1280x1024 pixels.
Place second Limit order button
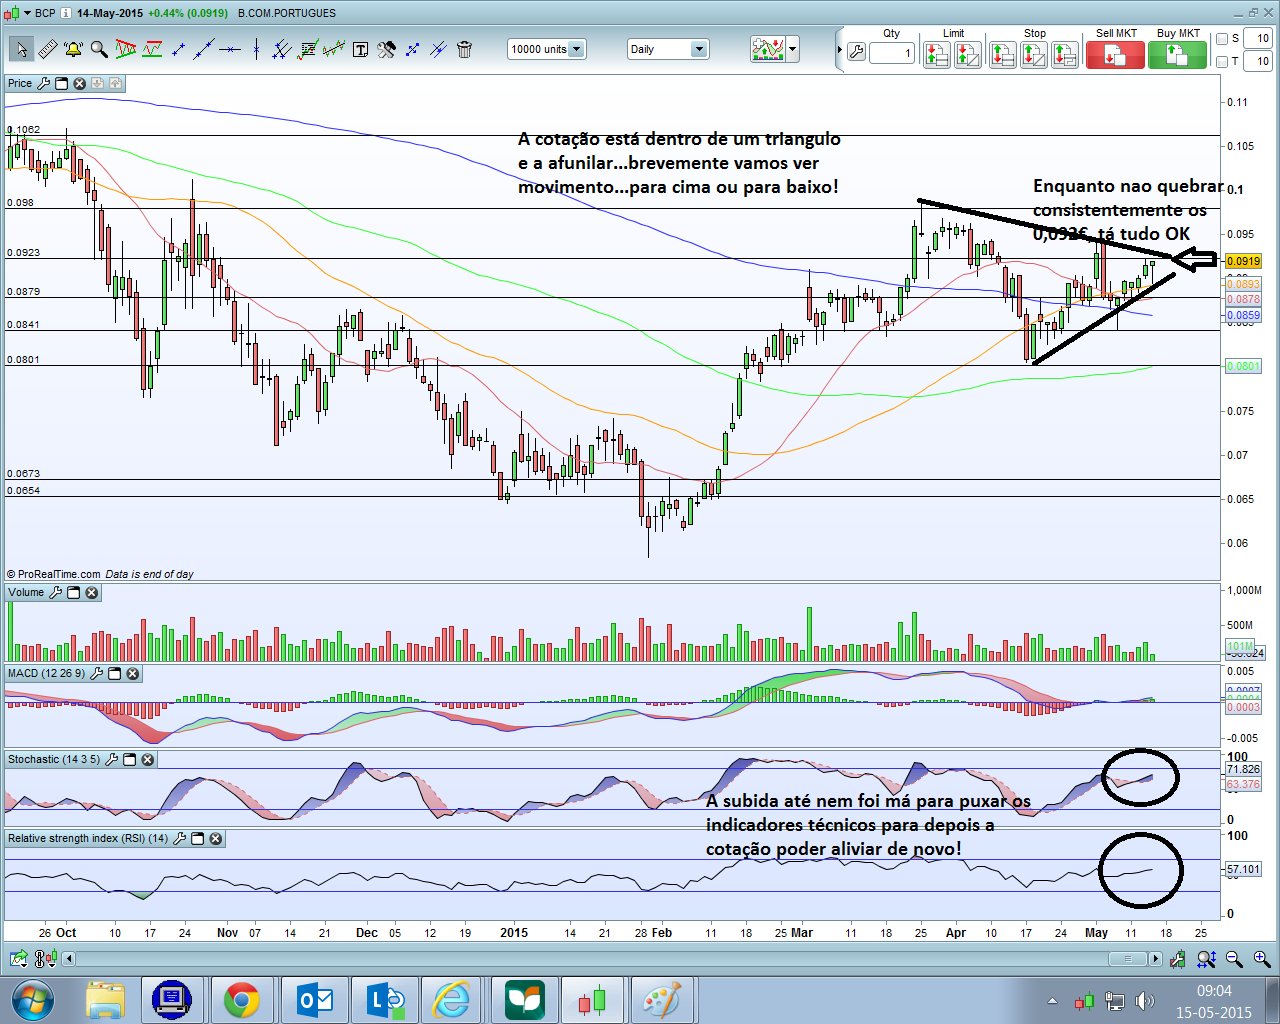(968, 55)
